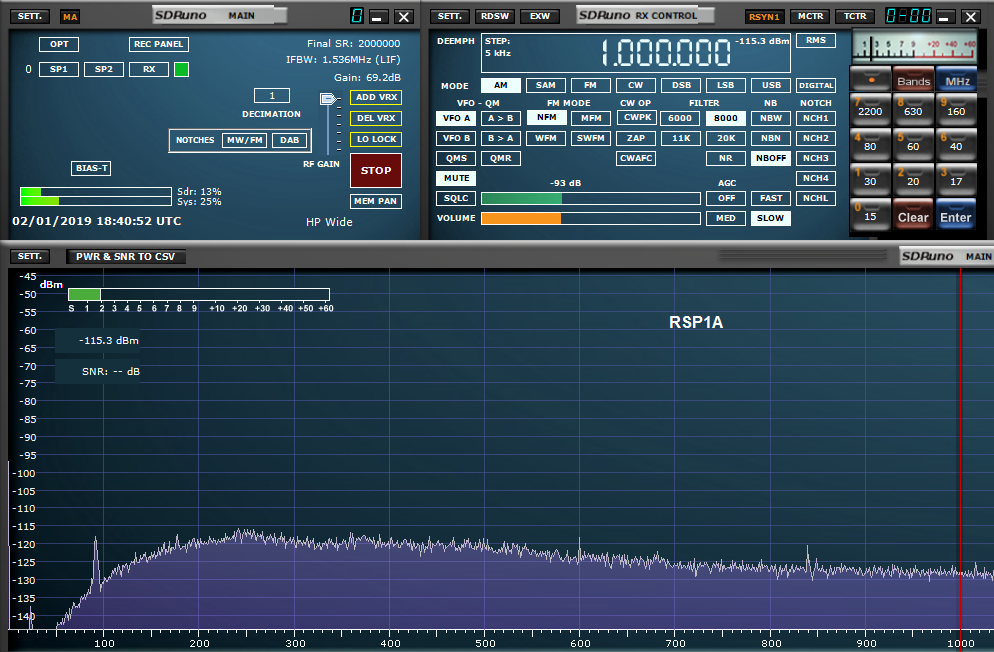The height and width of the screenshot is (652, 994).
Task: Open SETT. in Main panel
Action: [30, 16]
